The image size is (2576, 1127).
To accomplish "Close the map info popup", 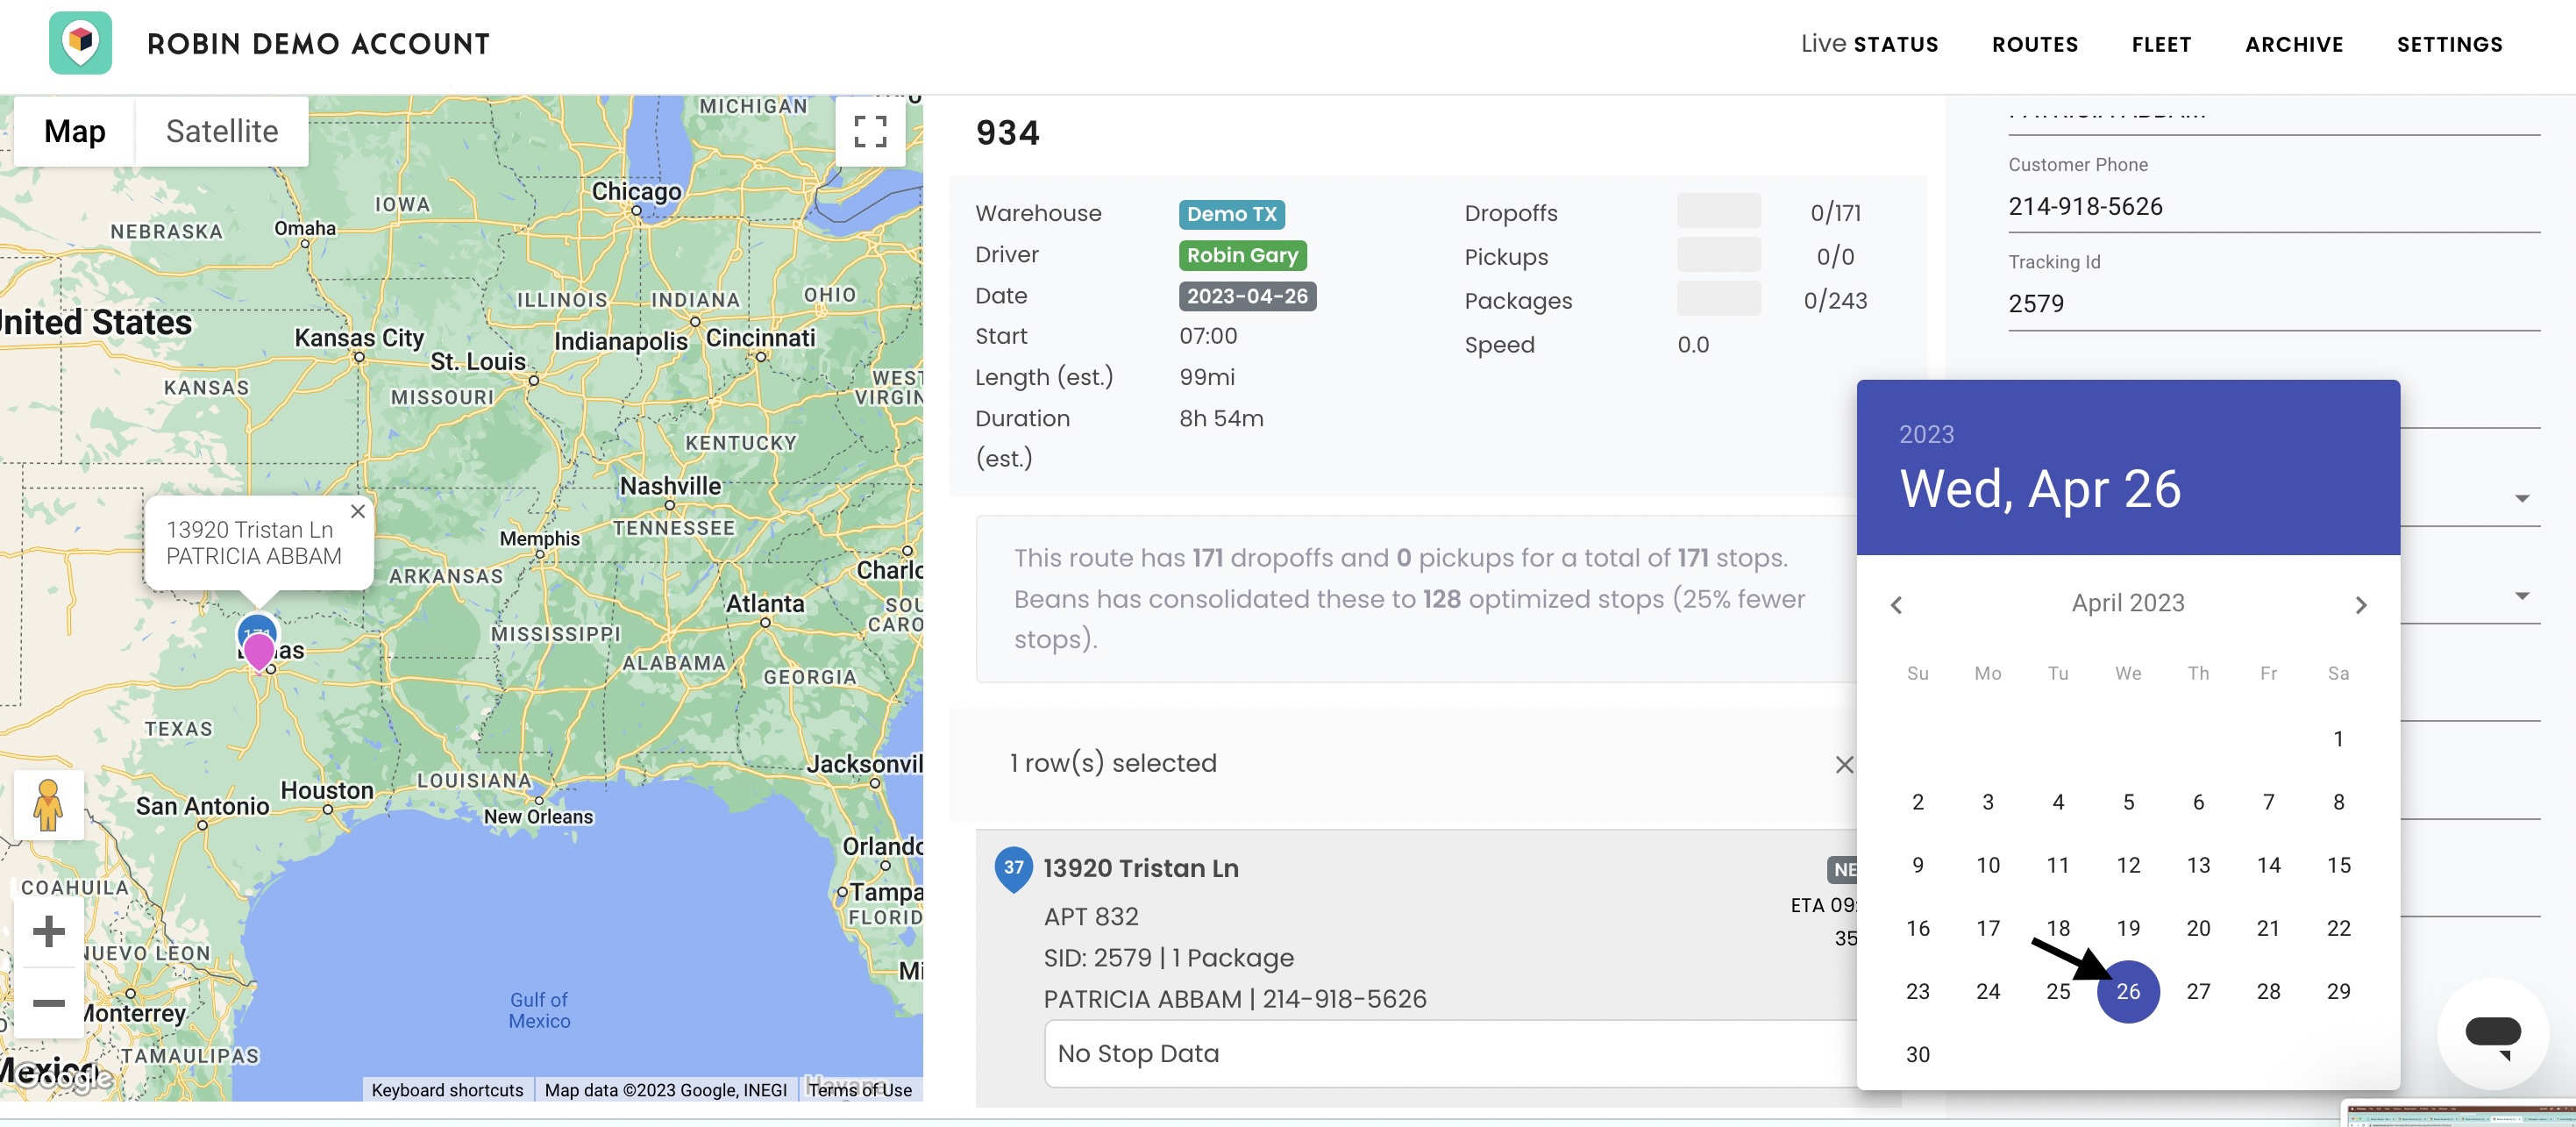I will click(x=357, y=511).
